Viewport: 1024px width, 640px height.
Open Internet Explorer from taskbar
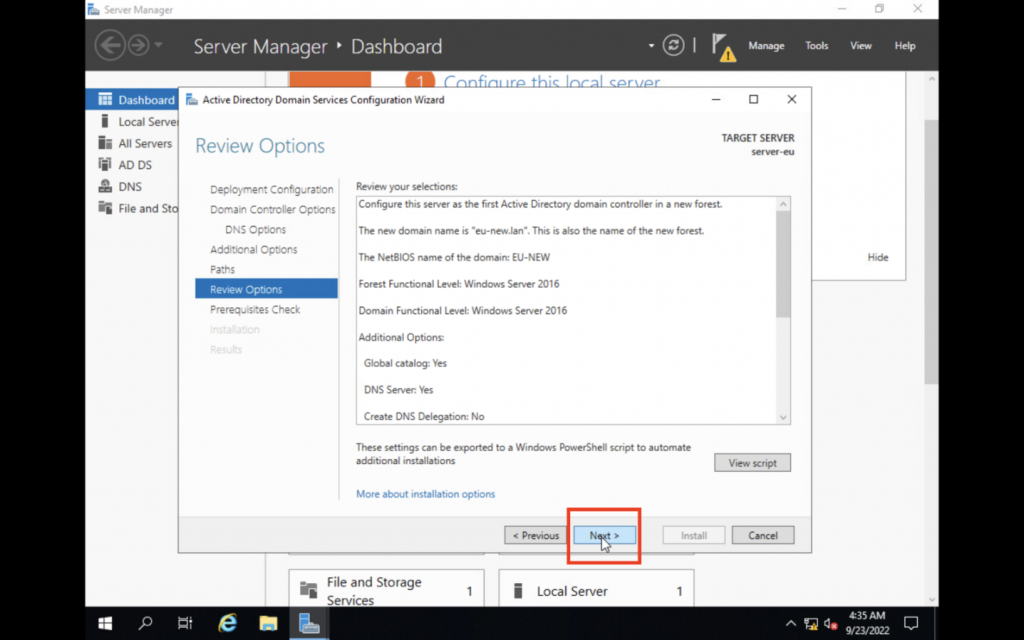[228, 623]
